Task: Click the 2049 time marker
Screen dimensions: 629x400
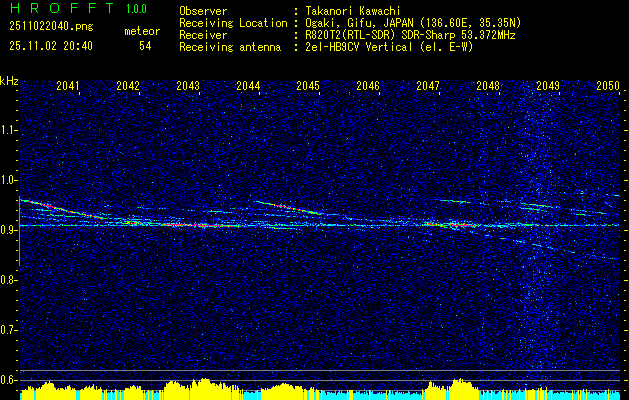Action: point(548,85)
